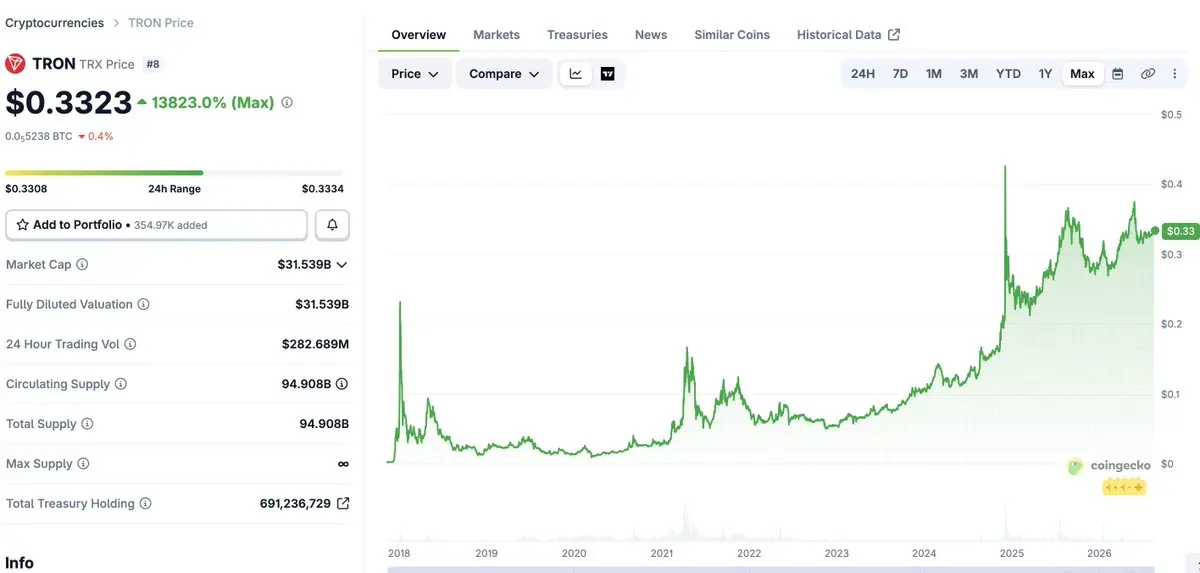Click the $0.33 current price marker

[x=1180, y=231]
